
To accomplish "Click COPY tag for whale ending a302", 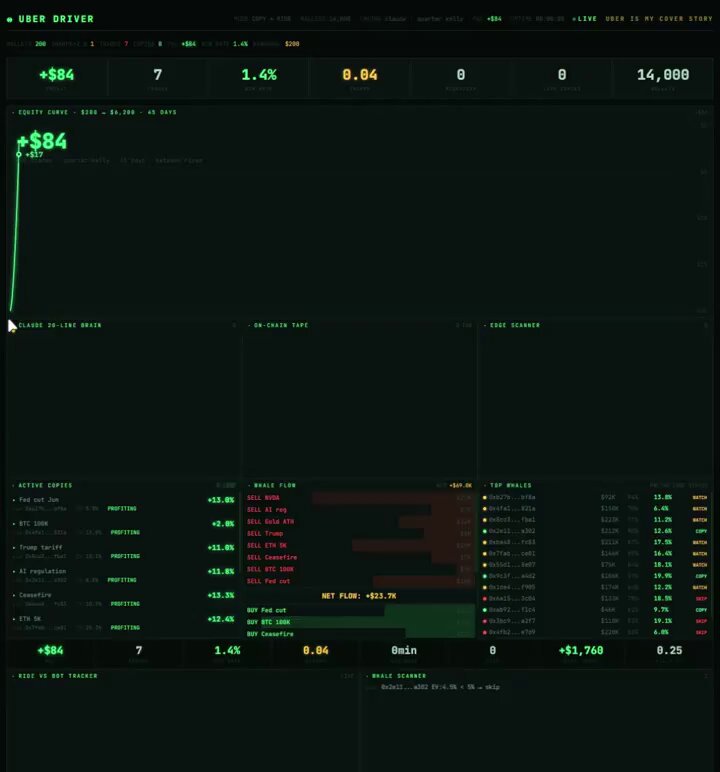I will click(x=701, y=531).
